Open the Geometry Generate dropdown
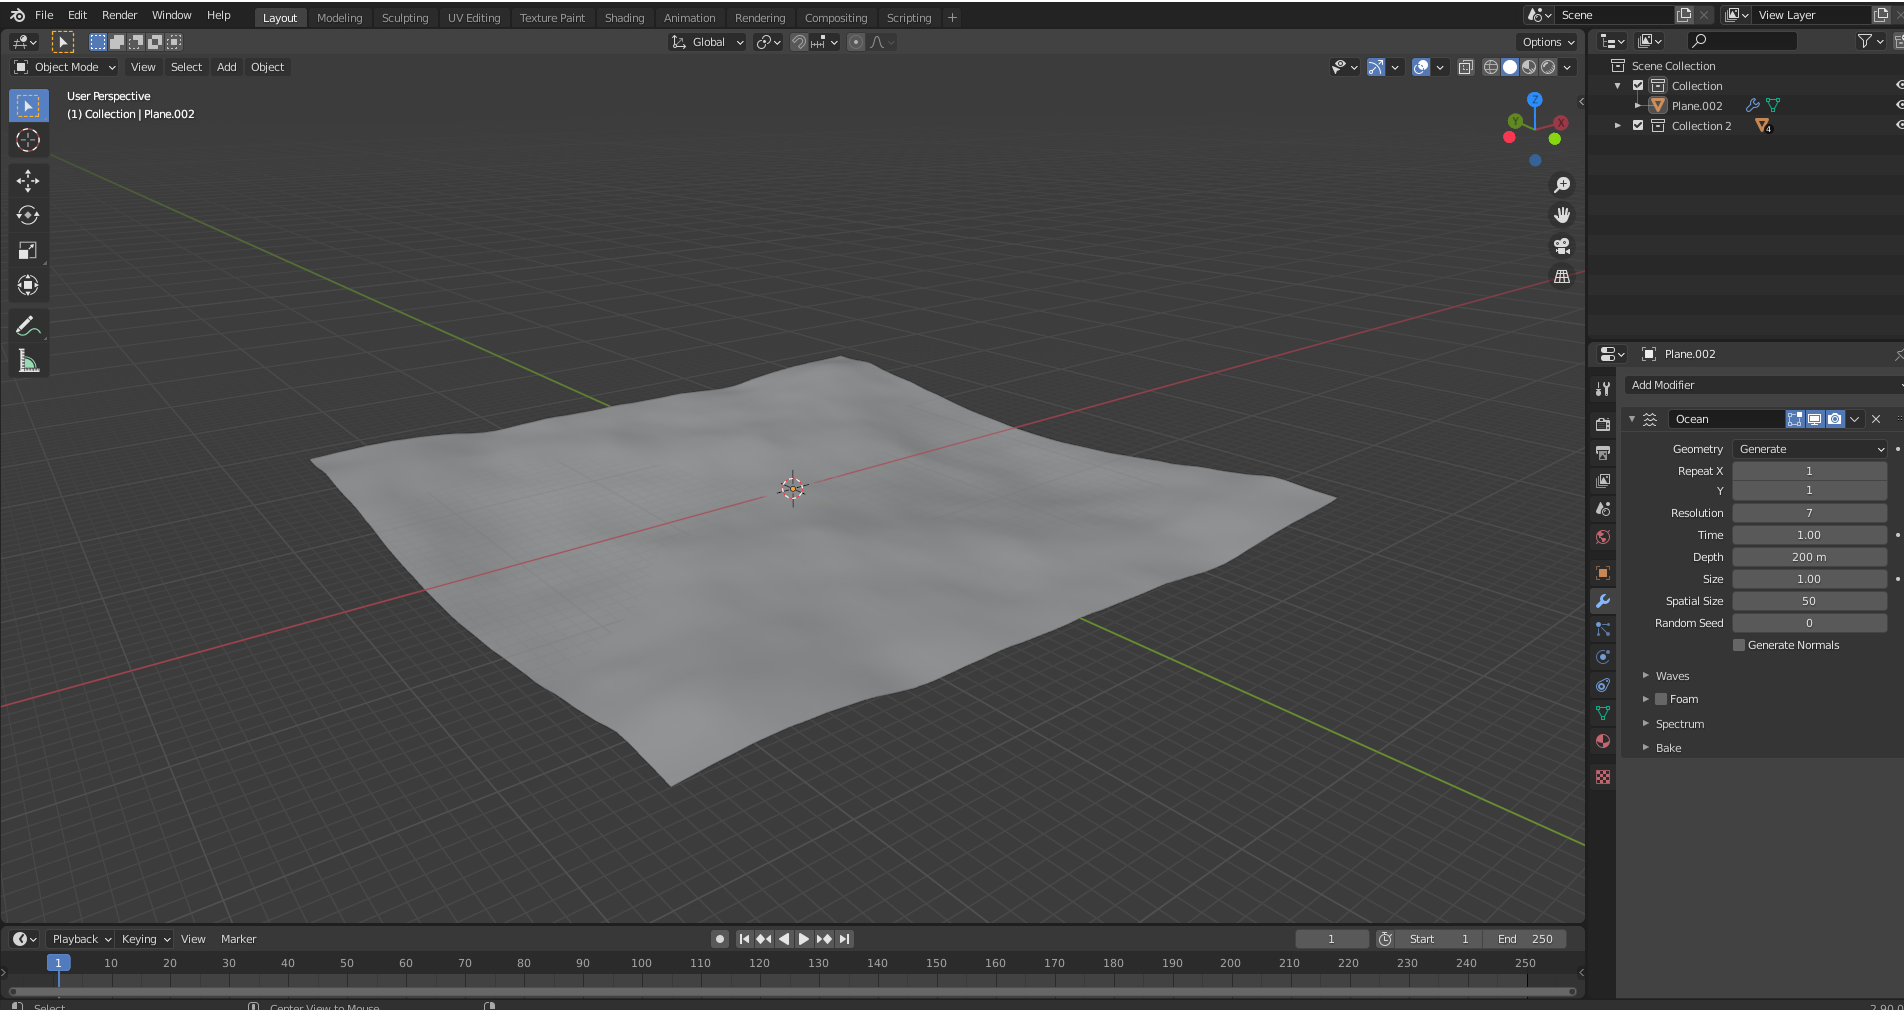This screenshot has width=1904, height=1010. click(x=1809, y=449)
